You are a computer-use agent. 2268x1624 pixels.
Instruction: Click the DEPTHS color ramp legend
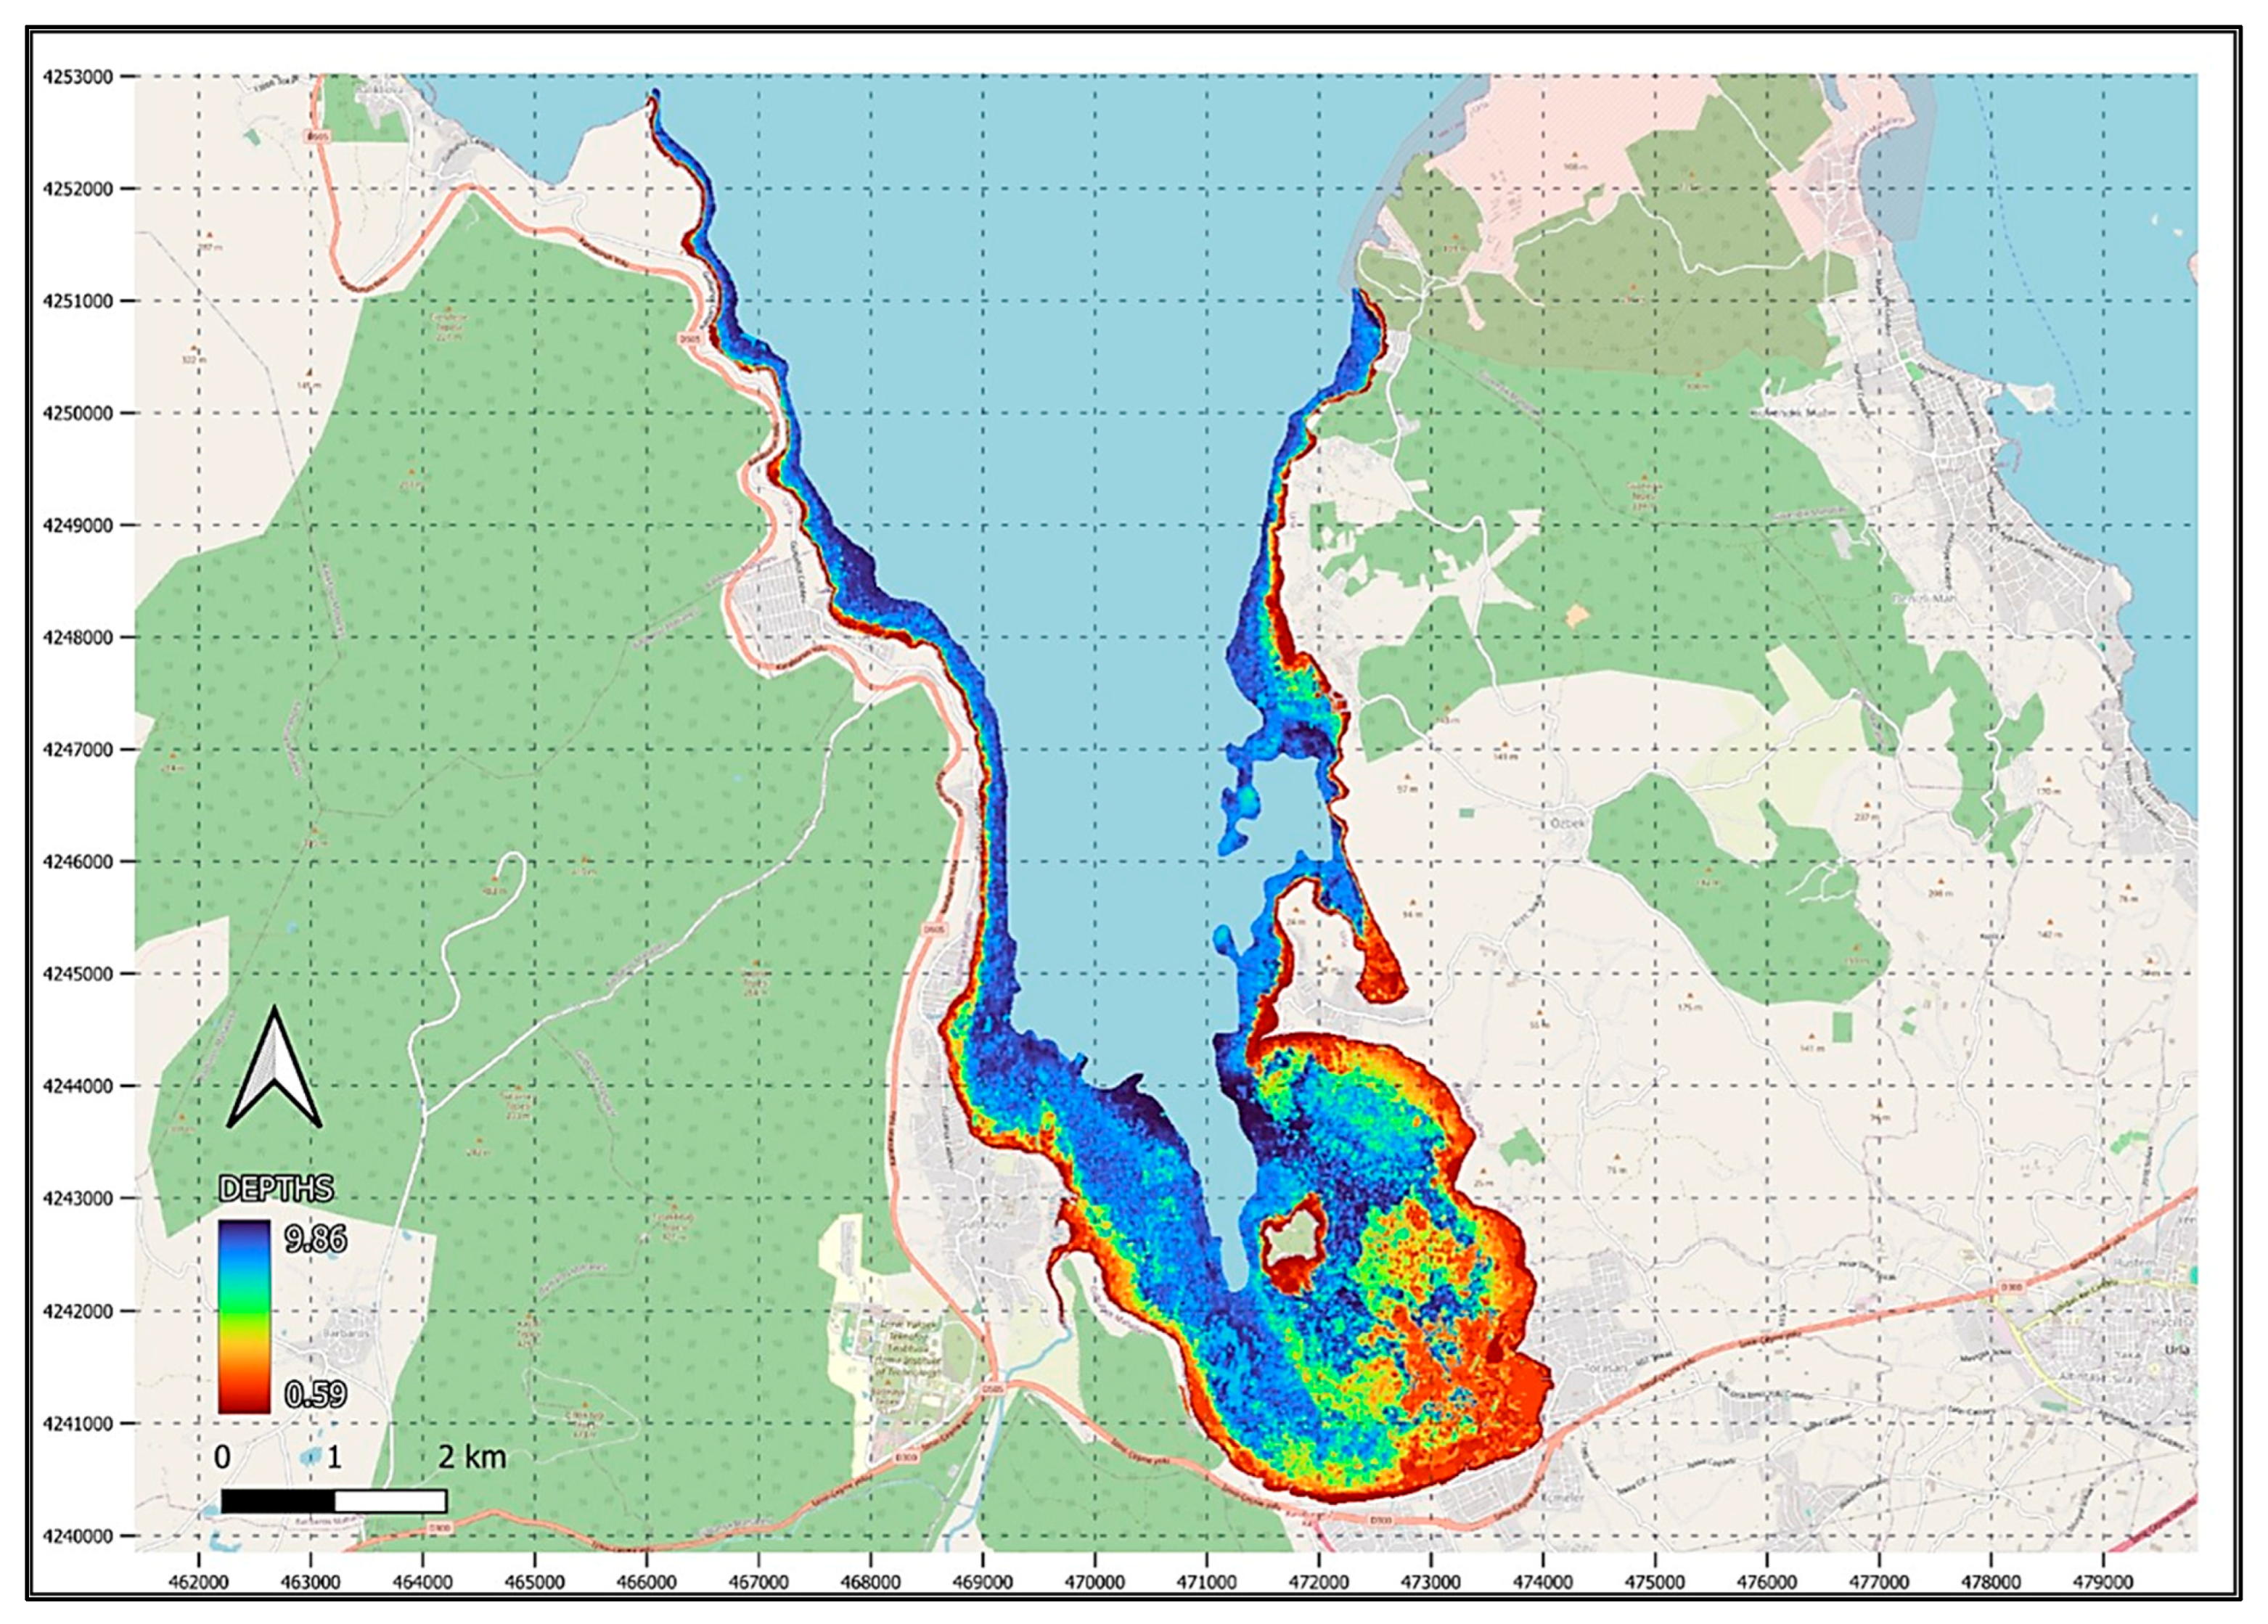[244, 1316]
